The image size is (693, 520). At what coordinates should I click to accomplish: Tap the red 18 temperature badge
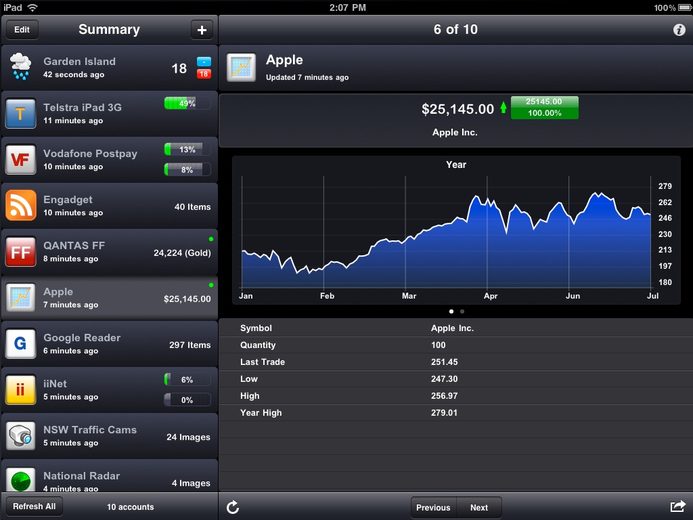pos(204,74)
